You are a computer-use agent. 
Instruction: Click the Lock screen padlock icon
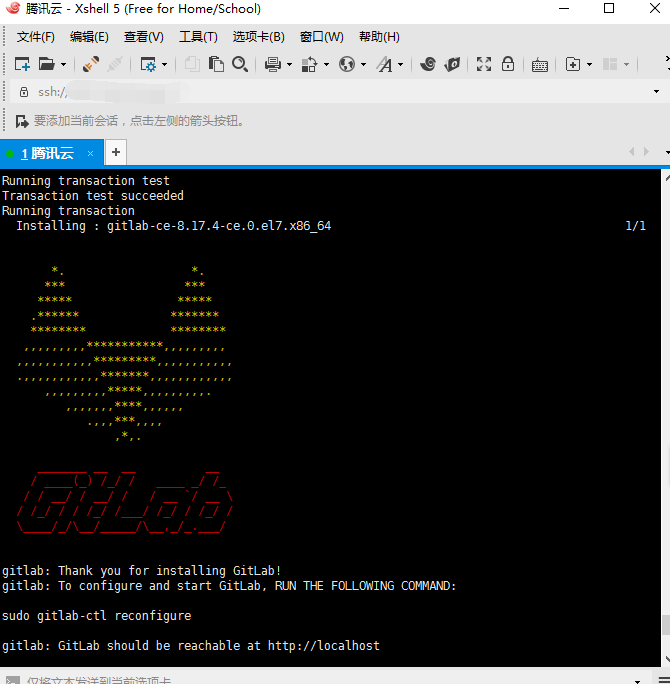[508, 65]
